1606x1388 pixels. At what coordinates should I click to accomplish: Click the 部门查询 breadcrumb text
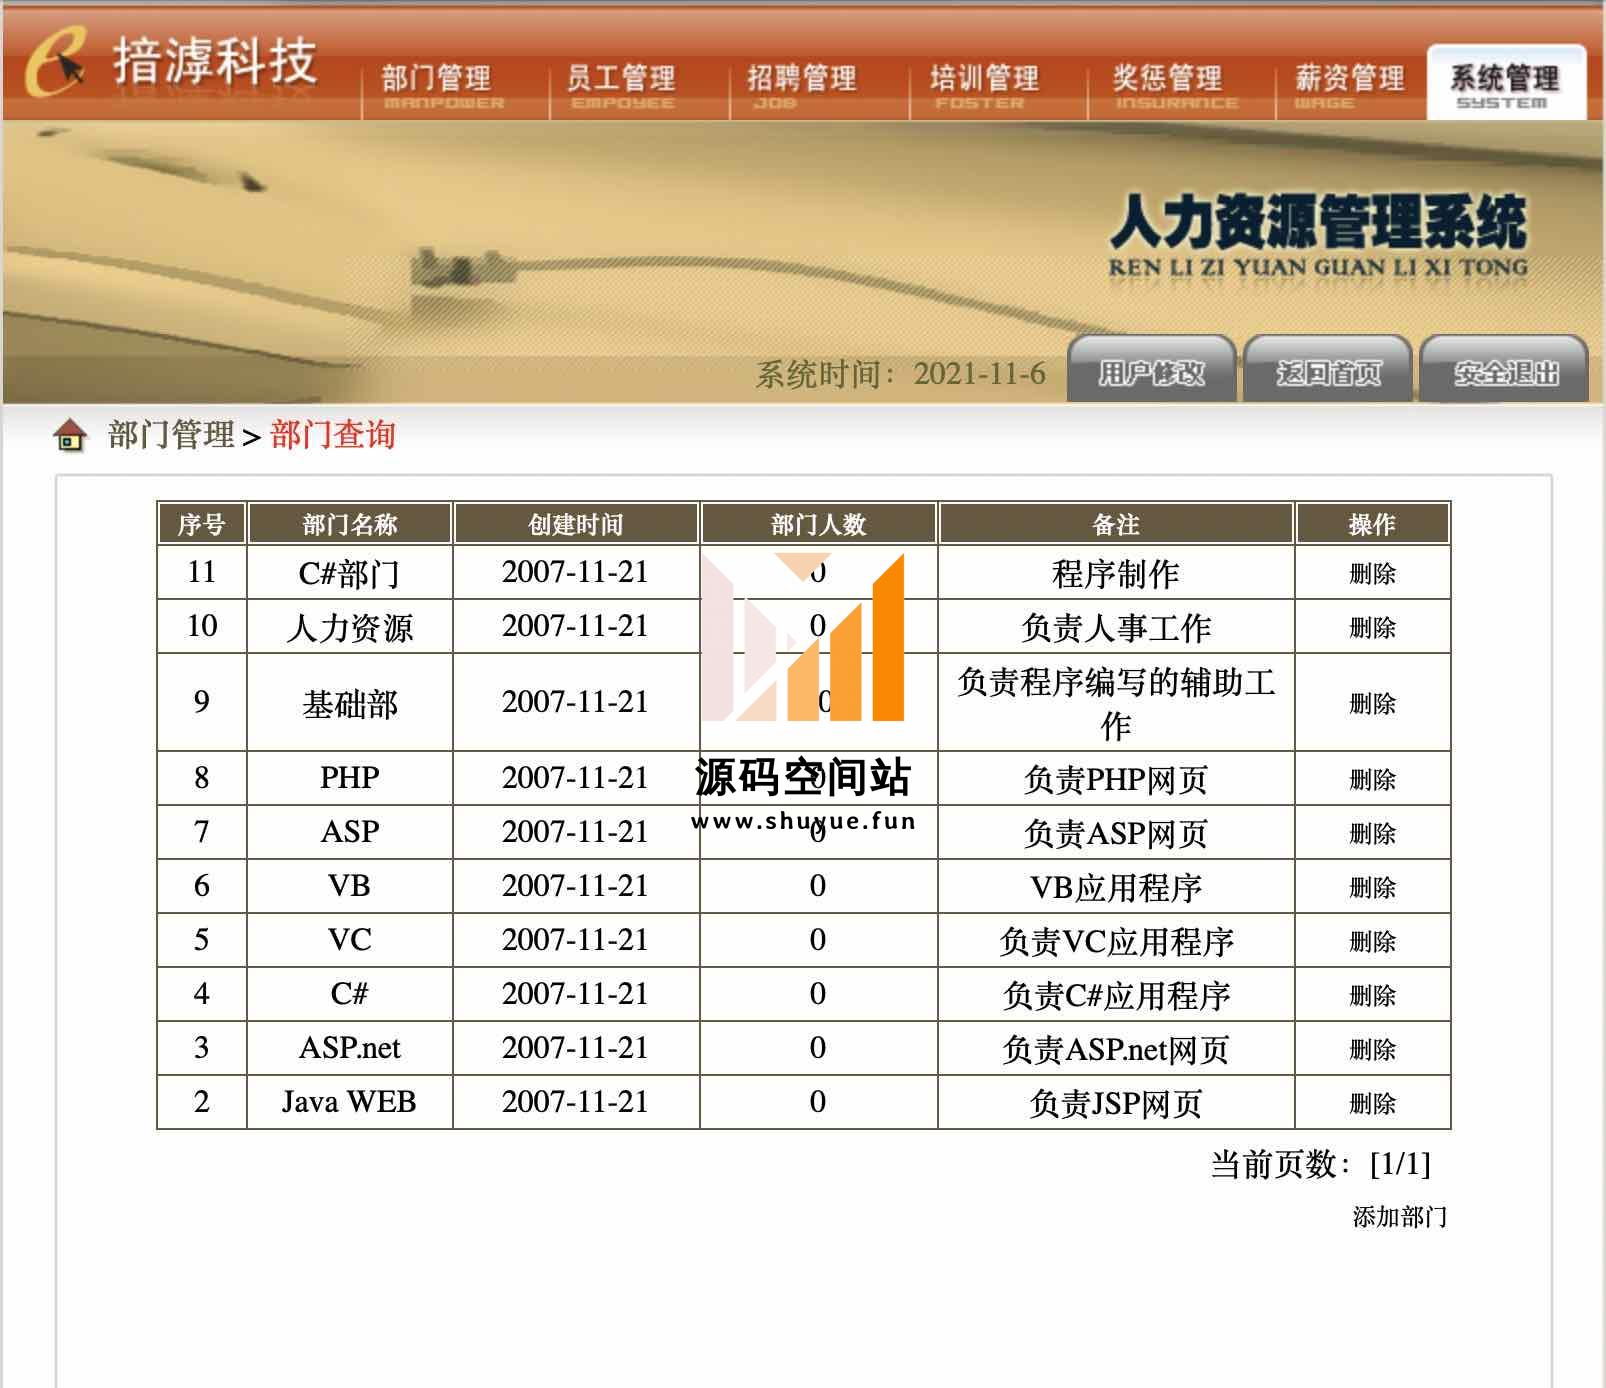(x=333, y=435)
